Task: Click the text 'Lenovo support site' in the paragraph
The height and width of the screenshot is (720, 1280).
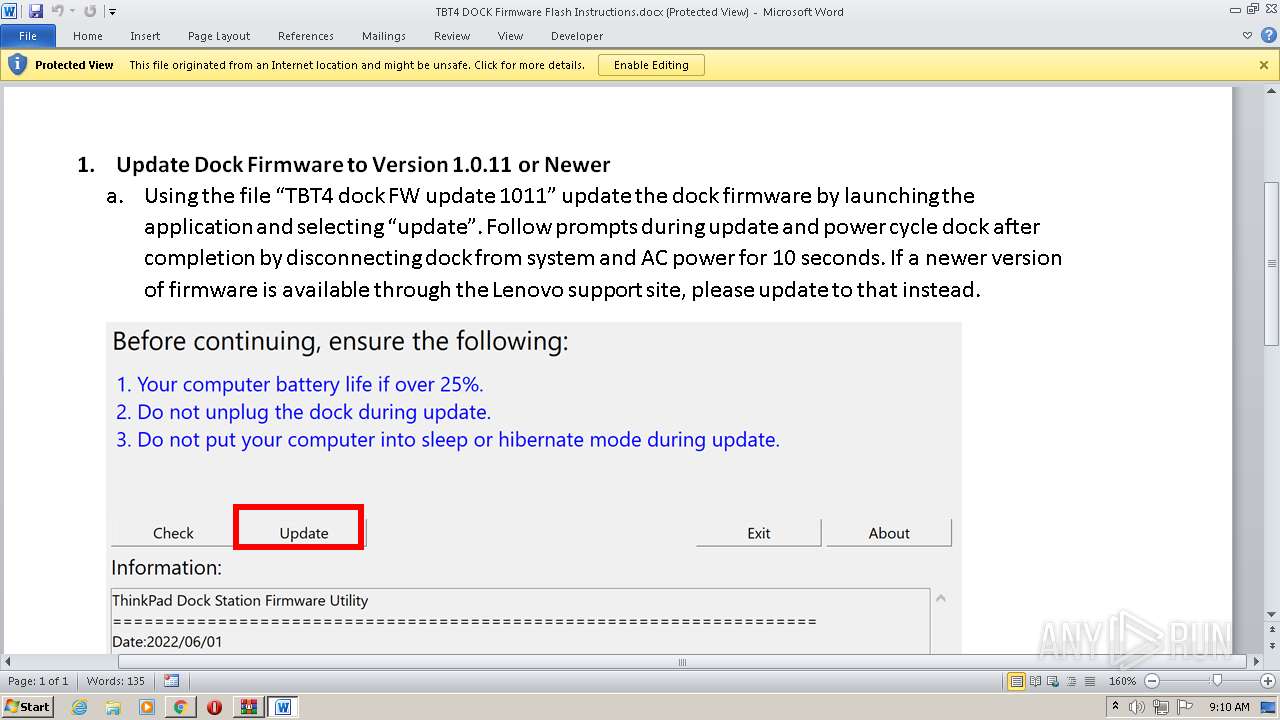Action: click(589, 290)
